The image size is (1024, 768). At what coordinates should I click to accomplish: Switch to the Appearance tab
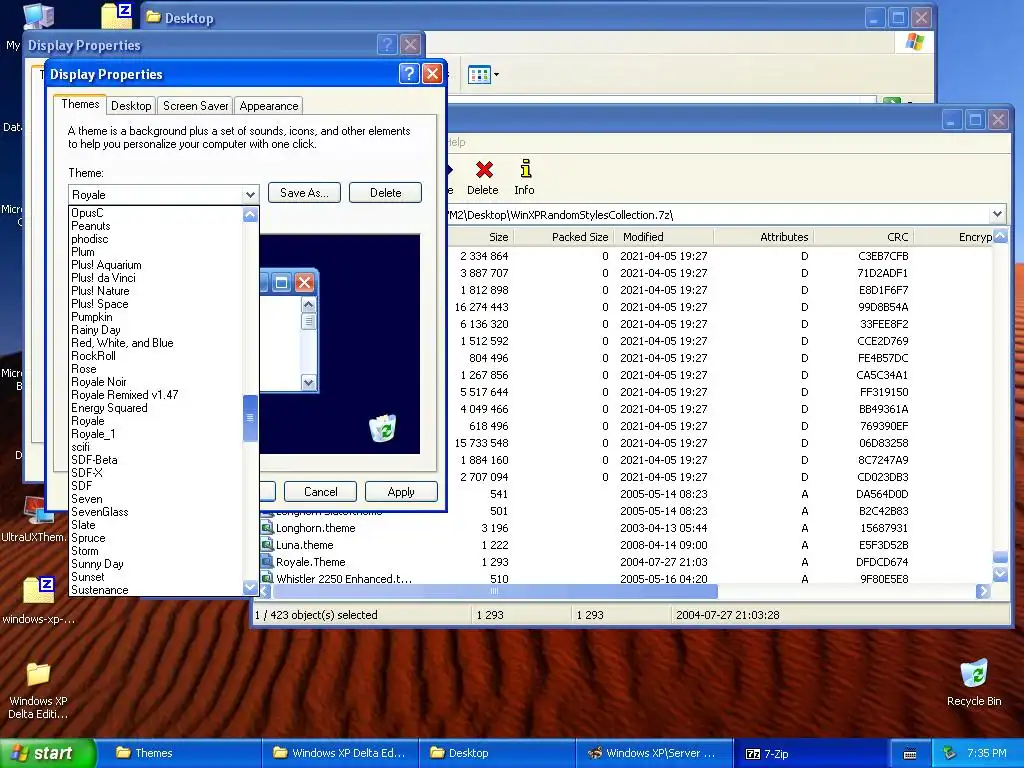click(268, 106)
